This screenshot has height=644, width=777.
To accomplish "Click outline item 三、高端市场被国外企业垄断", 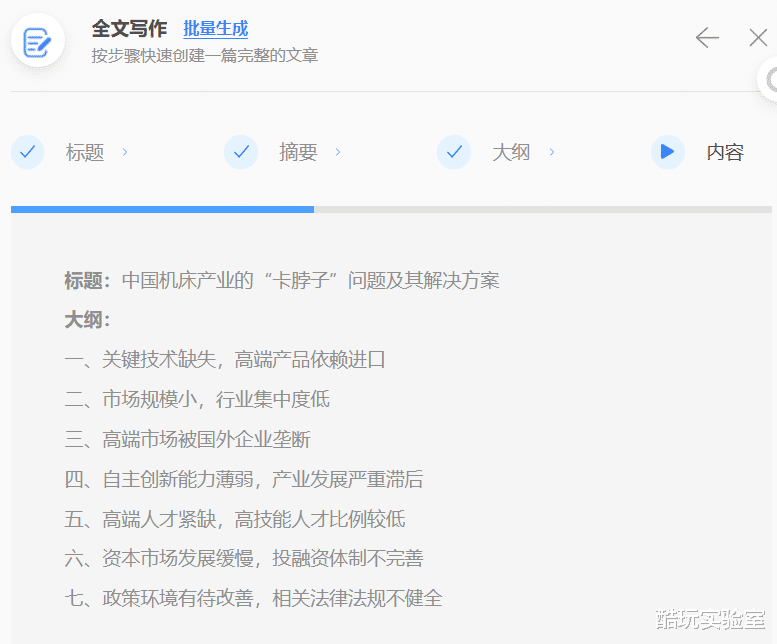I will [187, 439].
